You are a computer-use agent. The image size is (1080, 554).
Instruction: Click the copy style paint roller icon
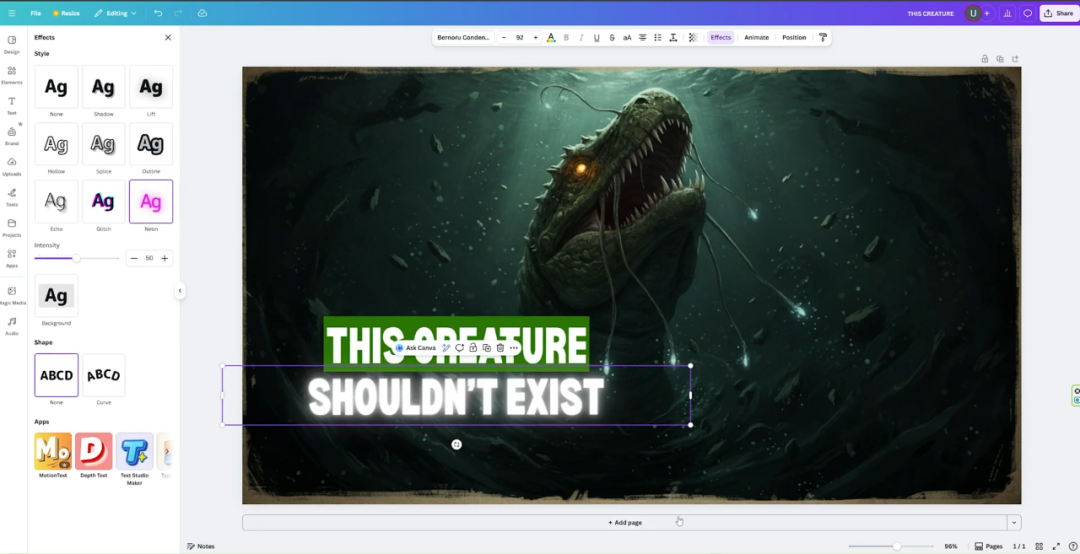pos(823,38)
